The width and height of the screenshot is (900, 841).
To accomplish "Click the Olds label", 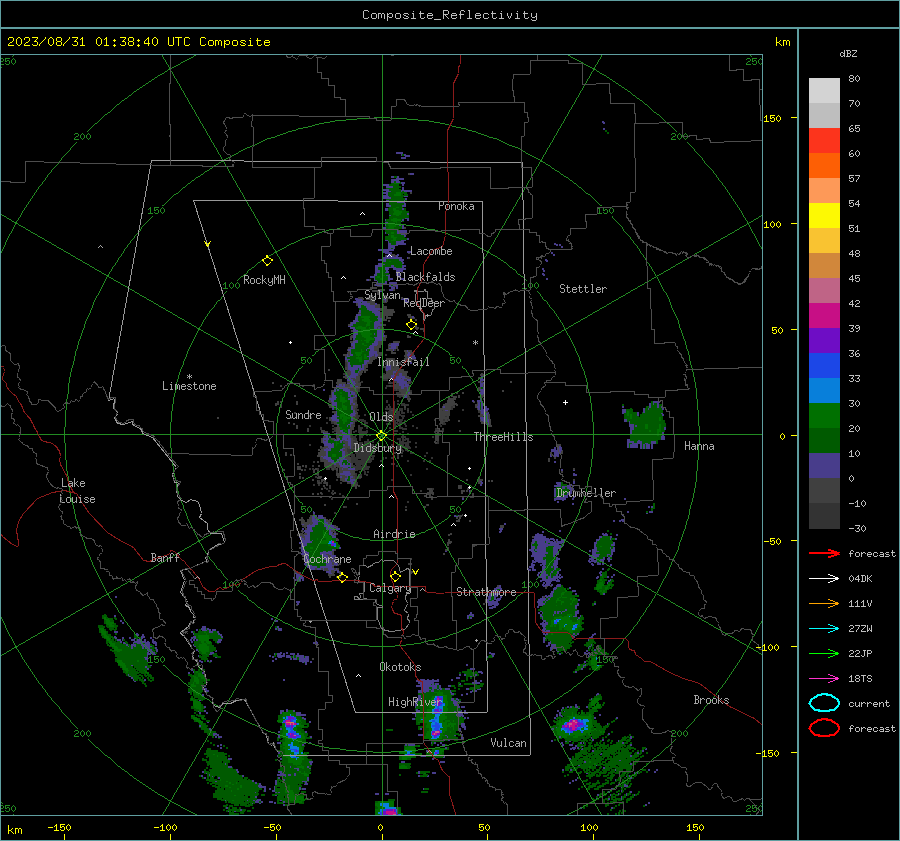I will coord(381,417).
